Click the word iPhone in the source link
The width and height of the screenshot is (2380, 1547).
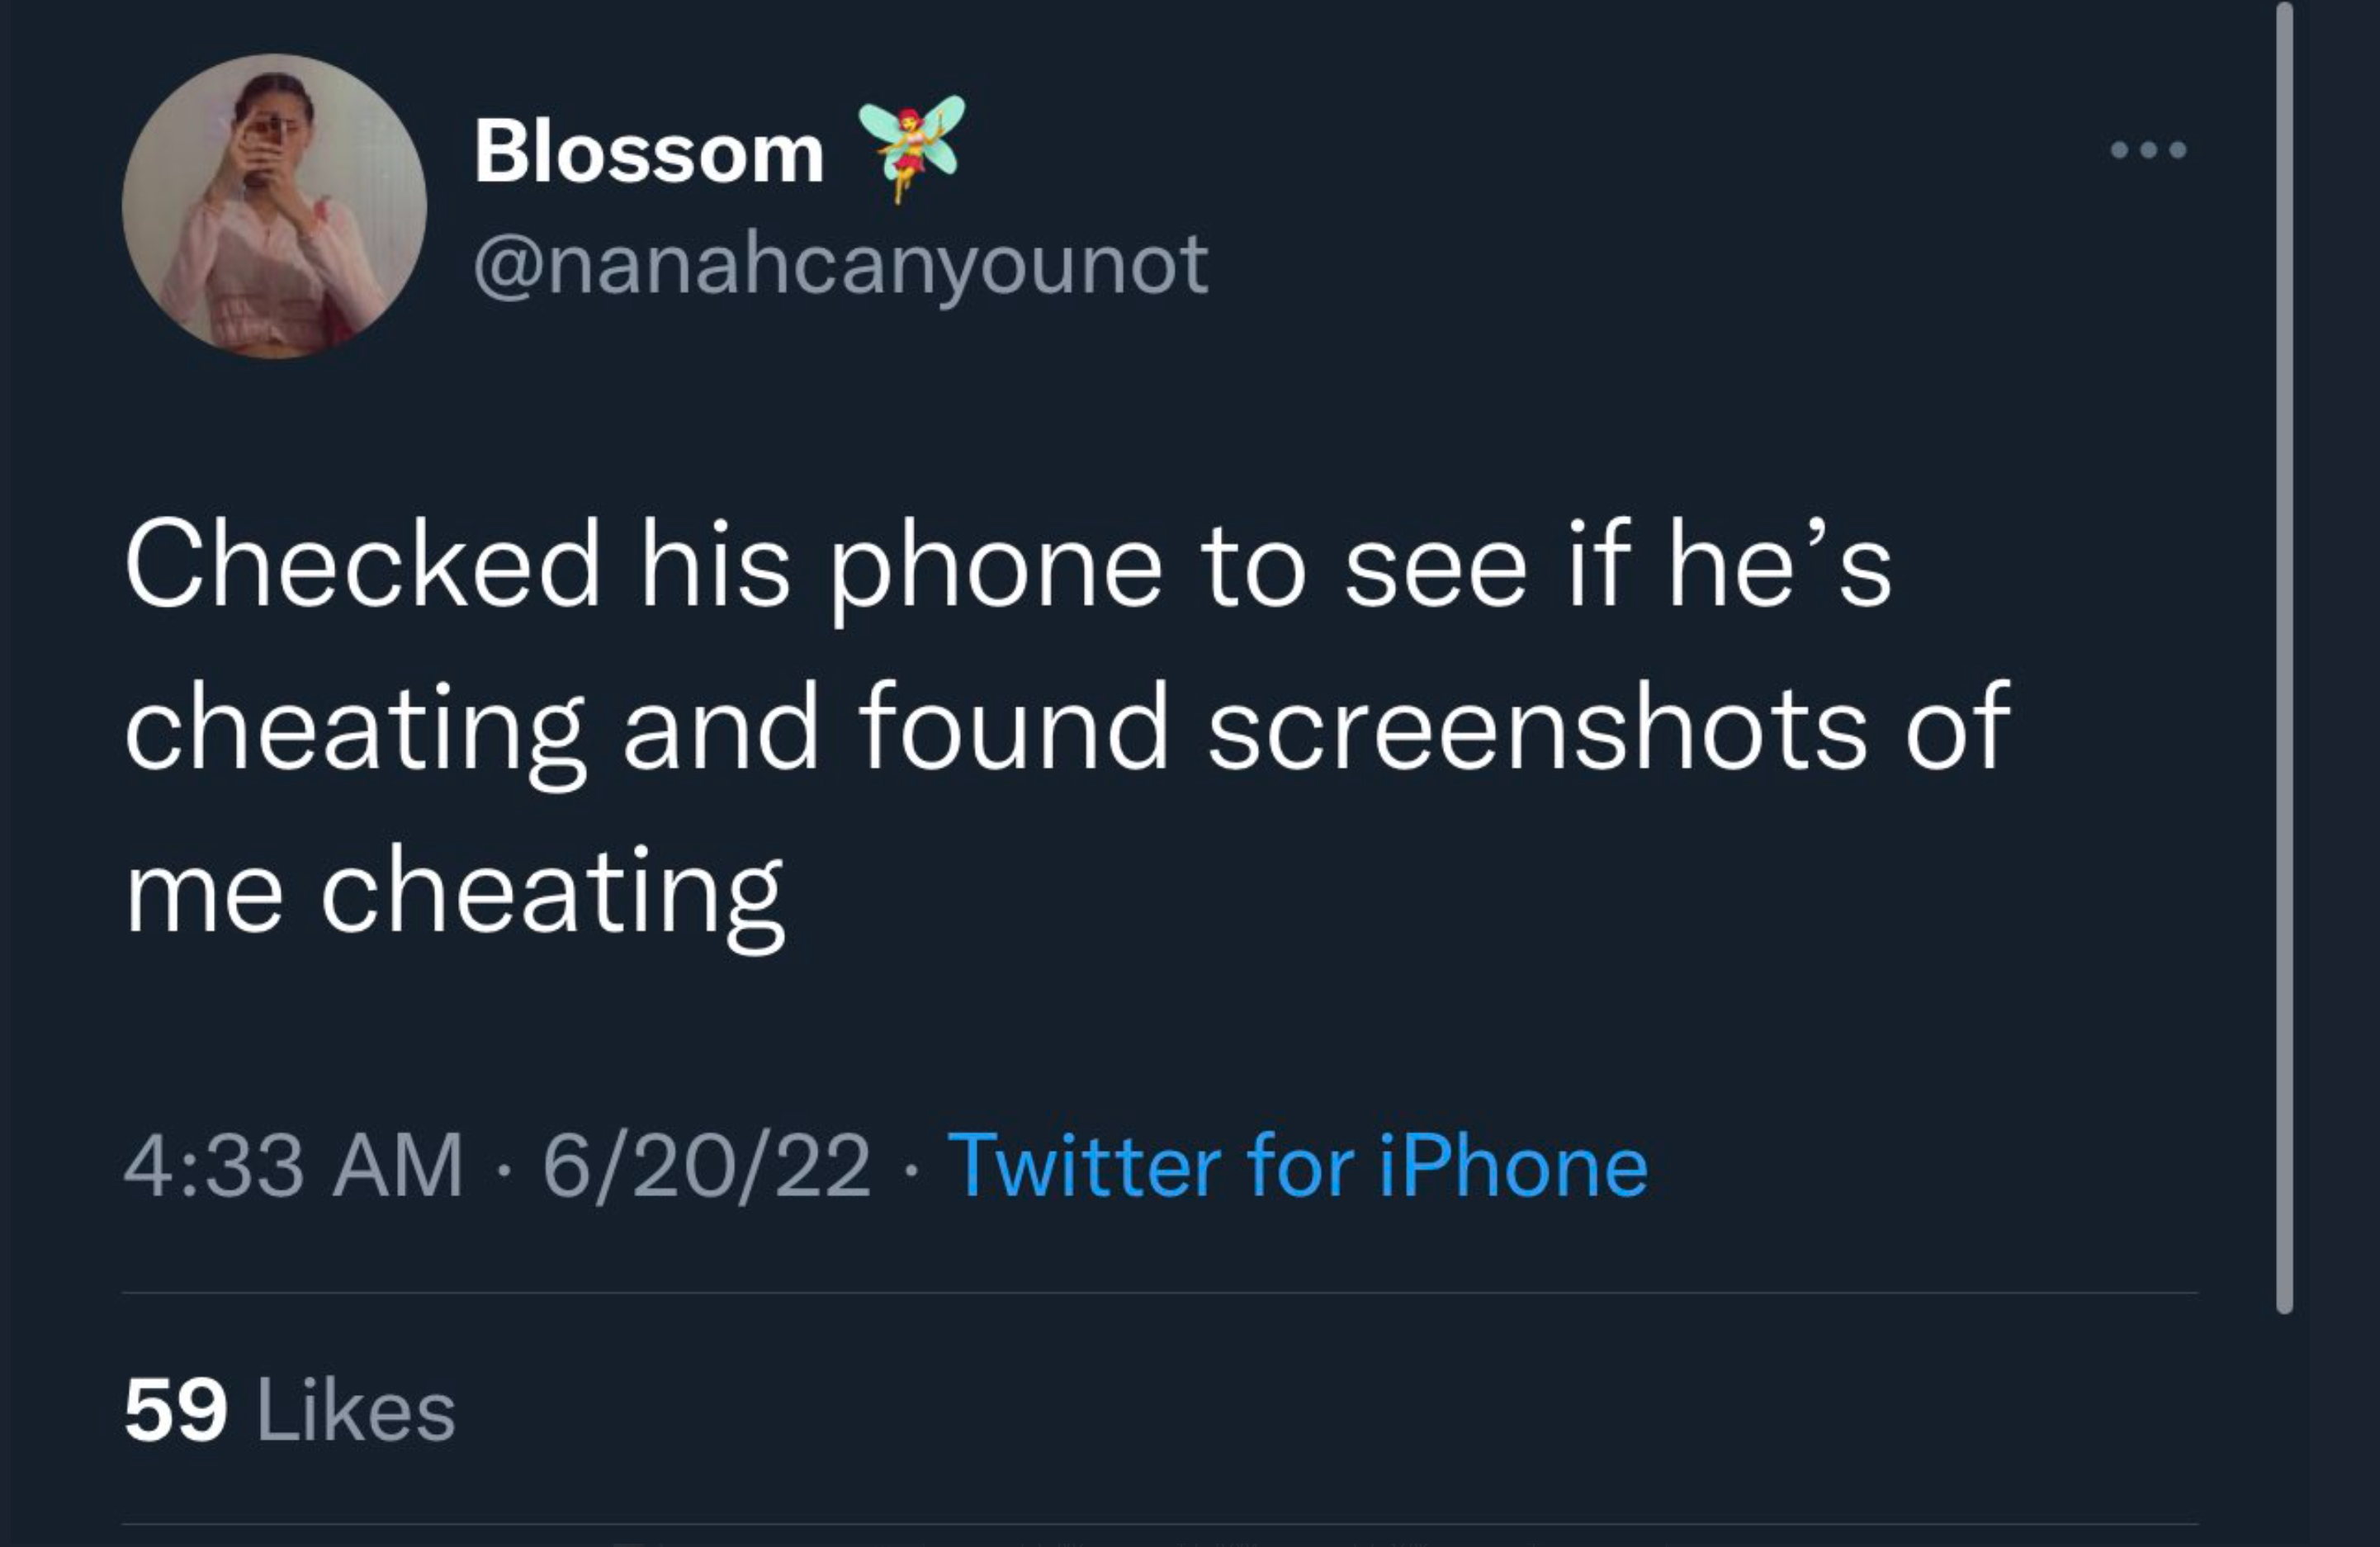[1513, 1165]
